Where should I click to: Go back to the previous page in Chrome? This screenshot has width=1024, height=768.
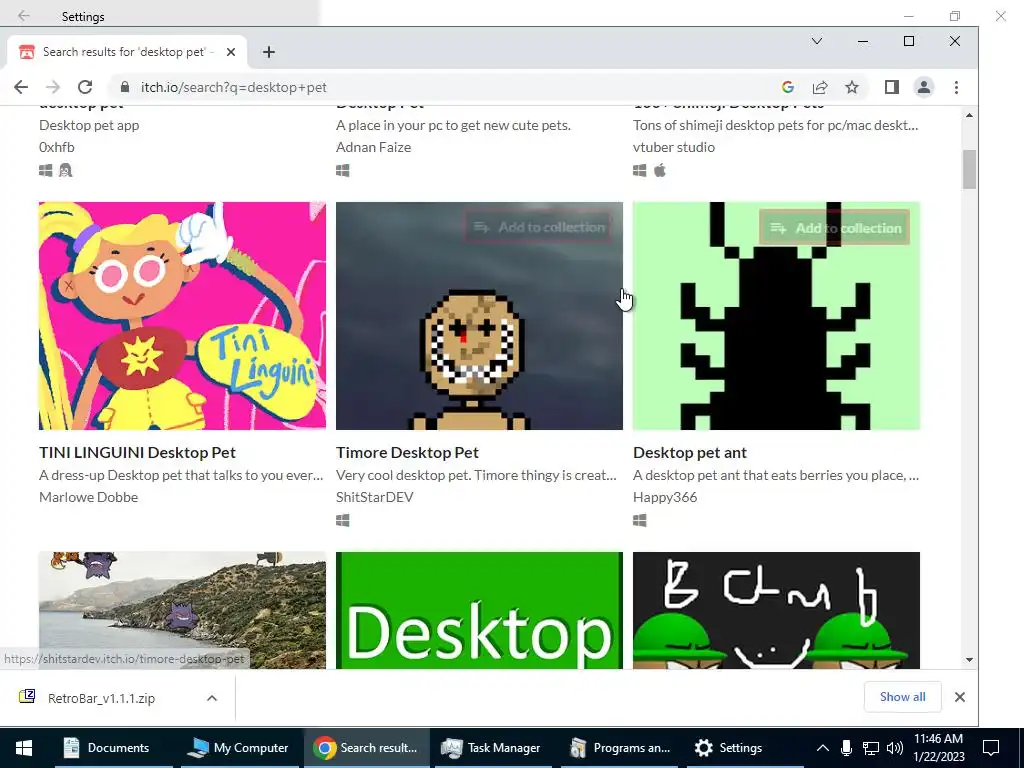[21, 87]
